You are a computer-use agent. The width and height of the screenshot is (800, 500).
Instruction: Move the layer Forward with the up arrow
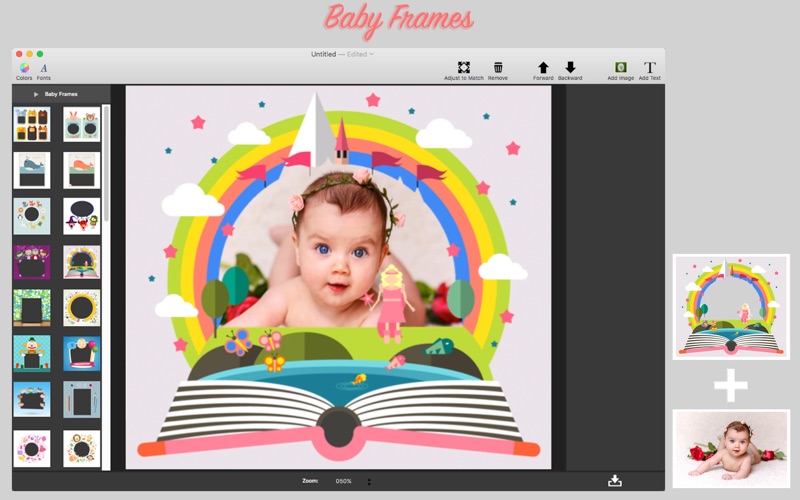(543, 67)
